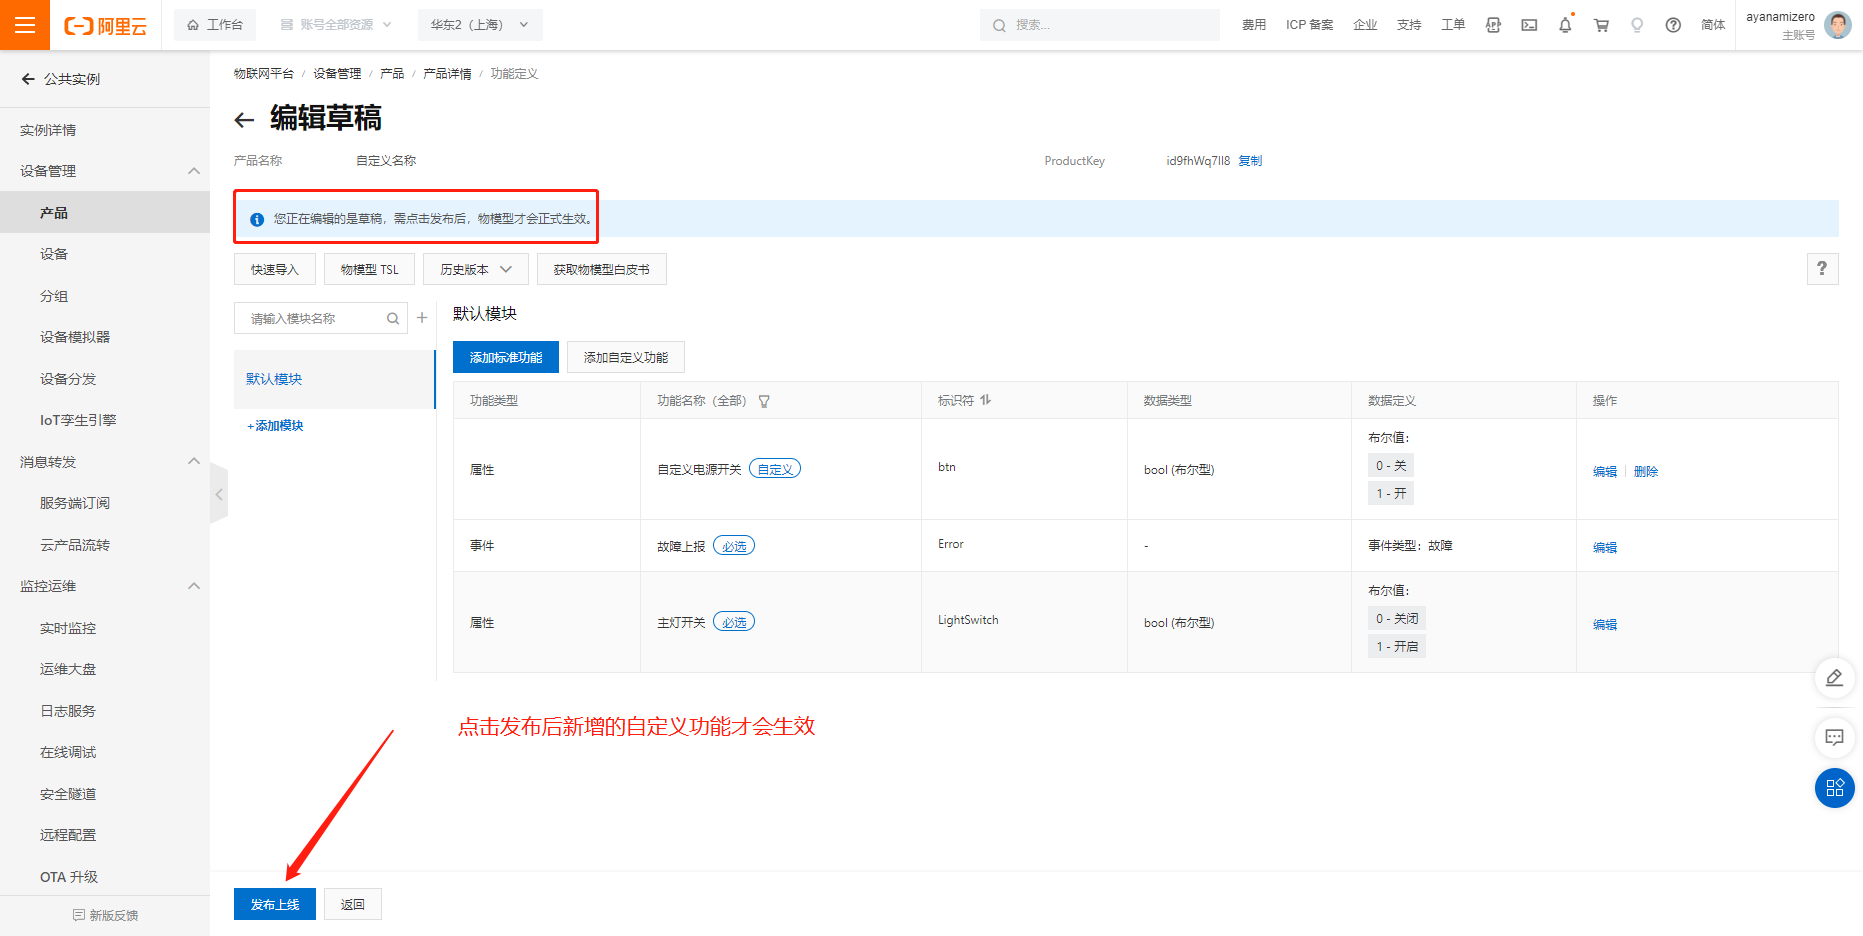Open the shopping cart icon
Screen dimensions: 1863x936
[x=1601, y=25]
